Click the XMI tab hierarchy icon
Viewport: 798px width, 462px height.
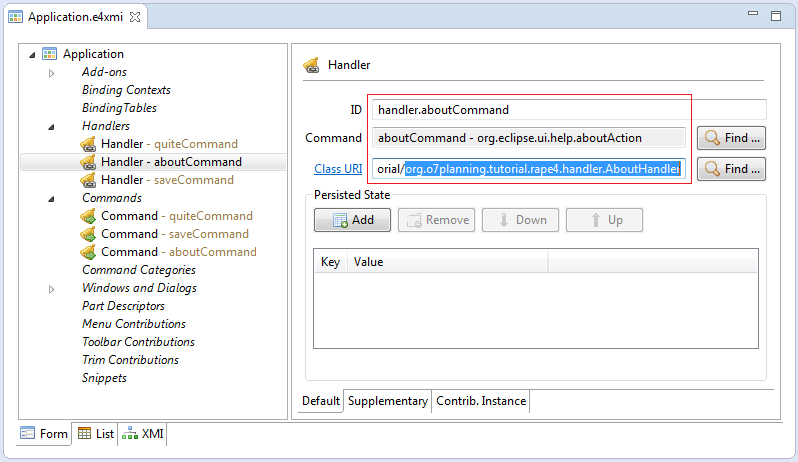[130, 434]
